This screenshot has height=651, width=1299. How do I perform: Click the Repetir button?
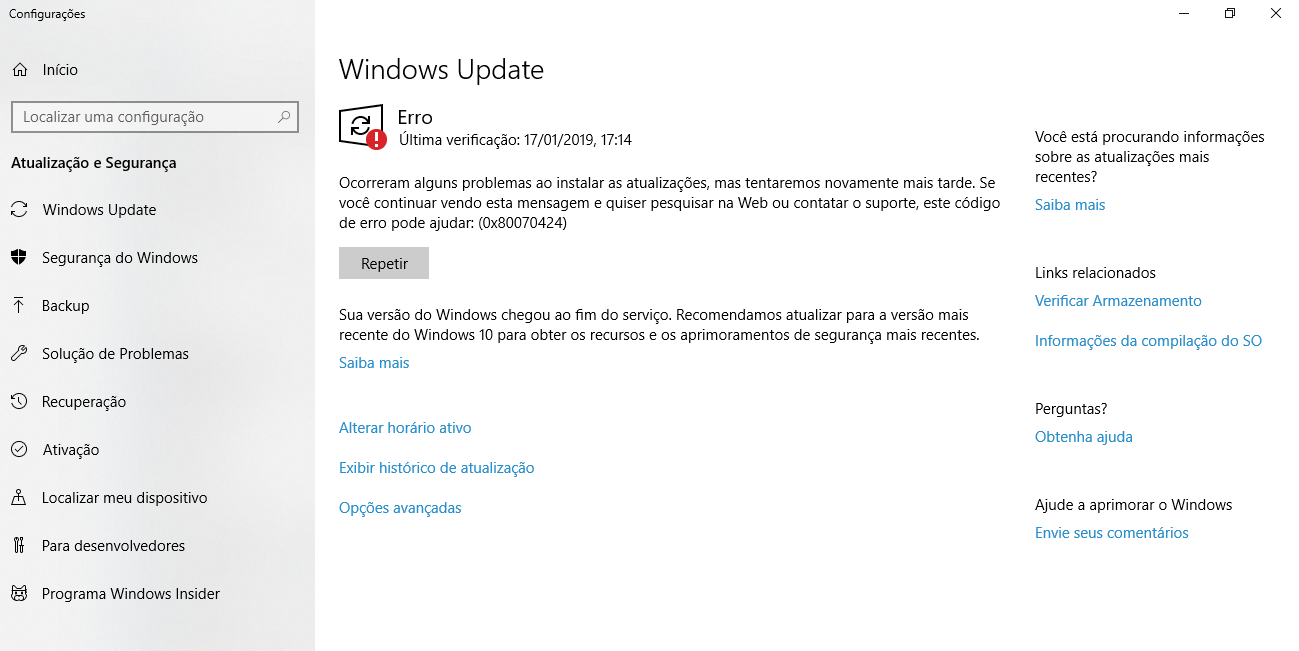tap(384, 263)
